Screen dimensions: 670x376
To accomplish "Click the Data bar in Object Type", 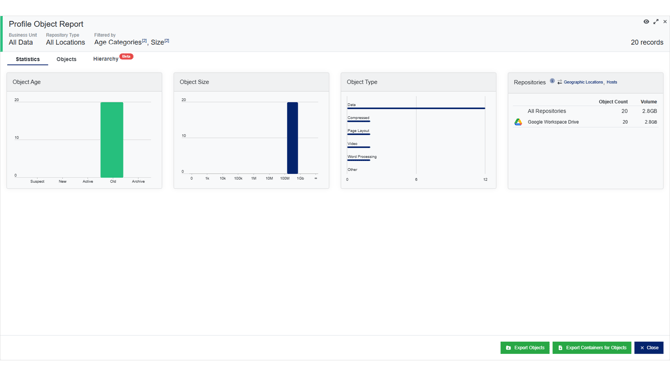I will coord(416,108).
